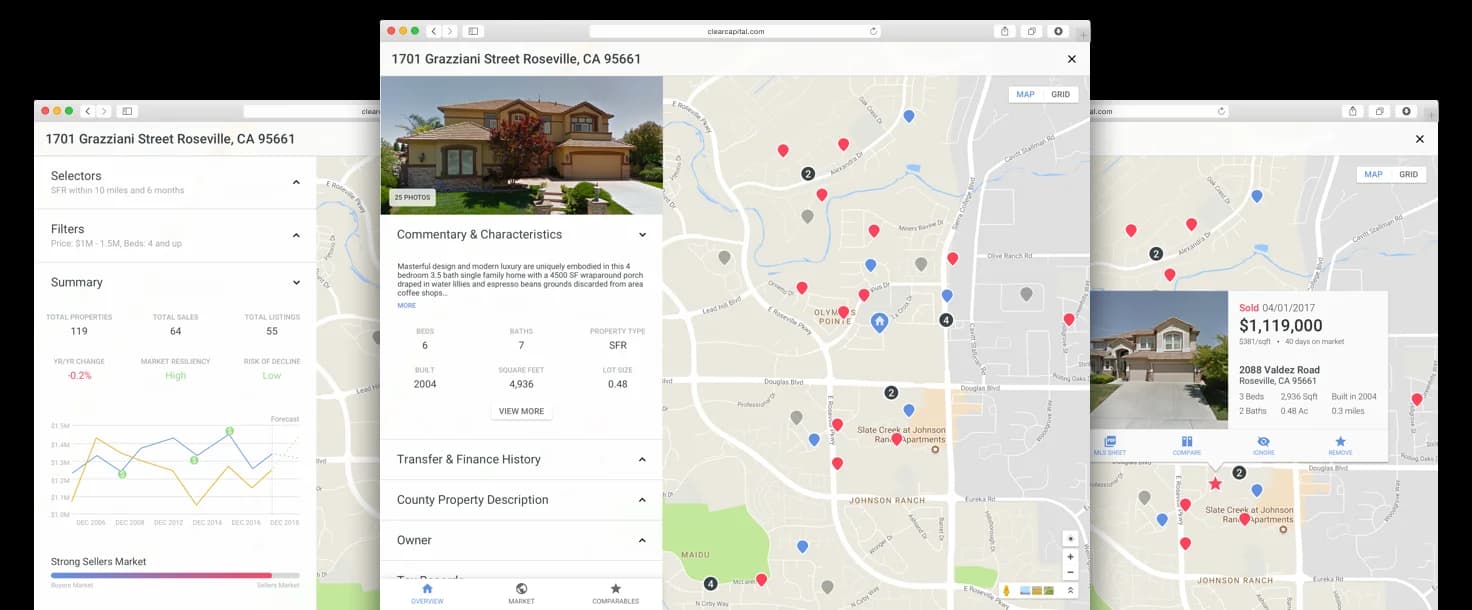Viewport: 1472px width, 610px height.
Task: Collapse map controls double-chevron
Action: 1070,590
